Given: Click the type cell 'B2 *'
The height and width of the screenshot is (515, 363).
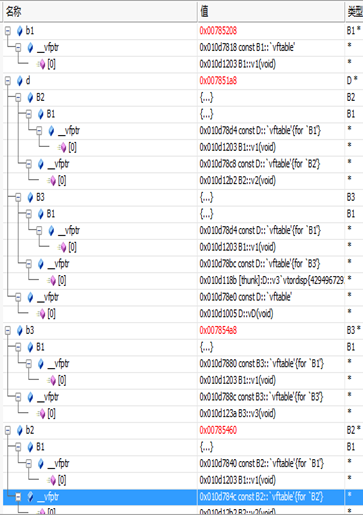Looking at the screenshot, I should click(354, 430).
